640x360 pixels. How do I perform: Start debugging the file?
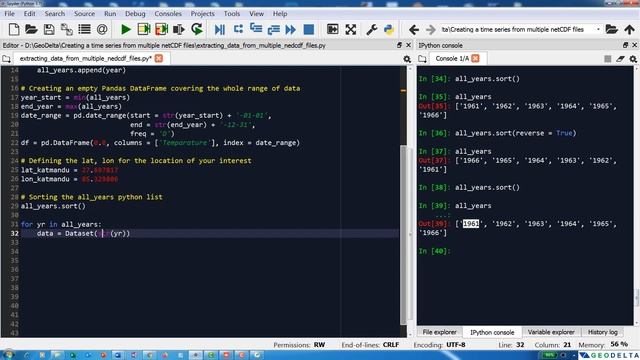220,29
